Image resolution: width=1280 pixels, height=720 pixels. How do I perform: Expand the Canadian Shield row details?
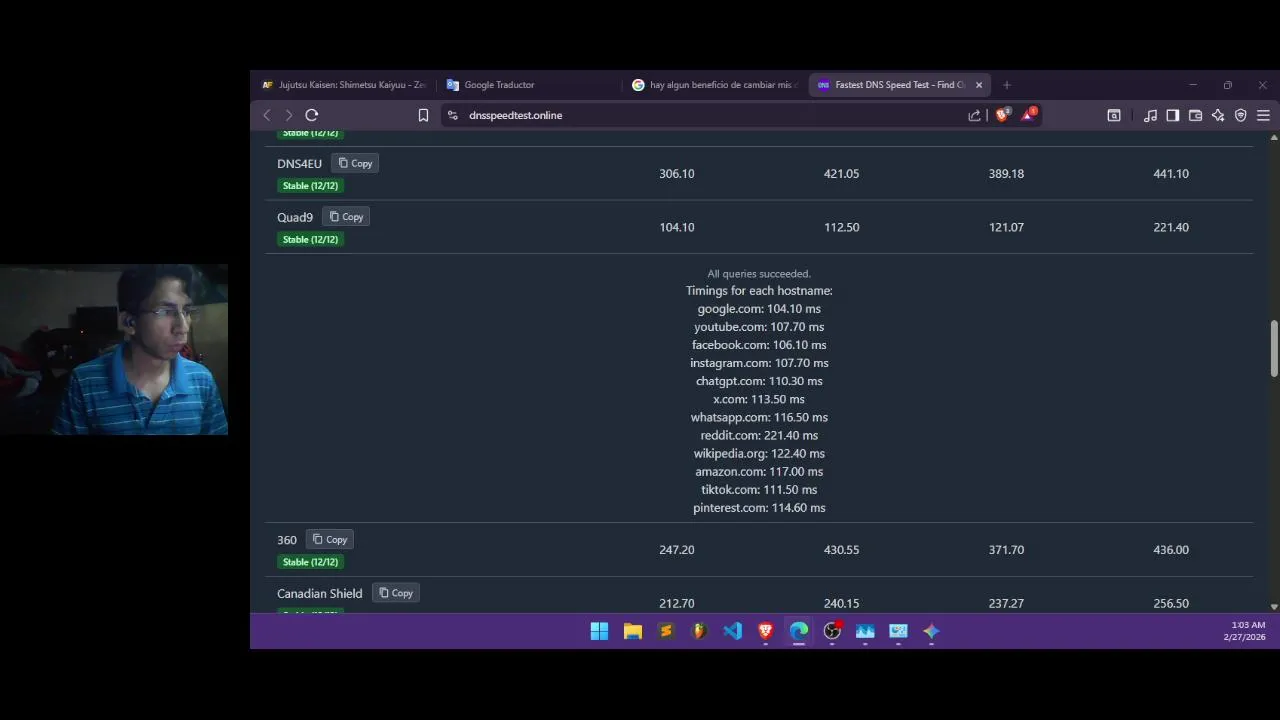tap(759, 595)
